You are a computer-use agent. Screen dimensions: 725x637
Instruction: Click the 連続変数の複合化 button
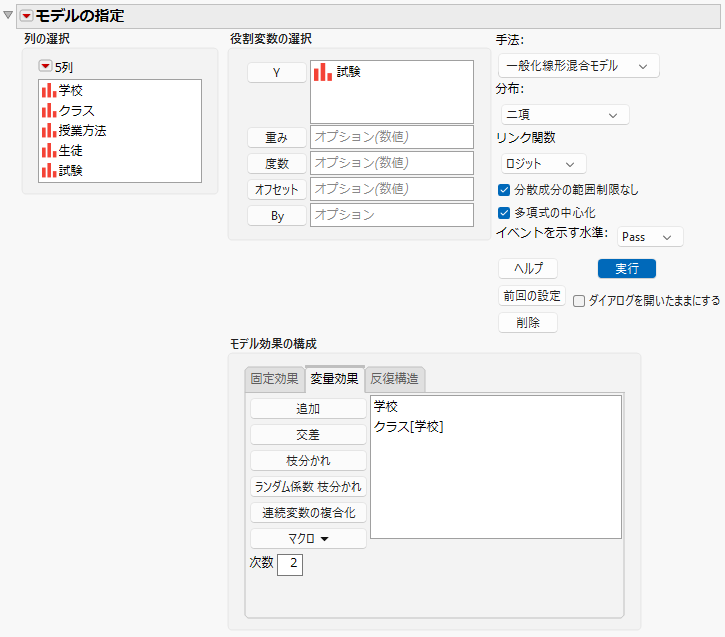point(308,513)
